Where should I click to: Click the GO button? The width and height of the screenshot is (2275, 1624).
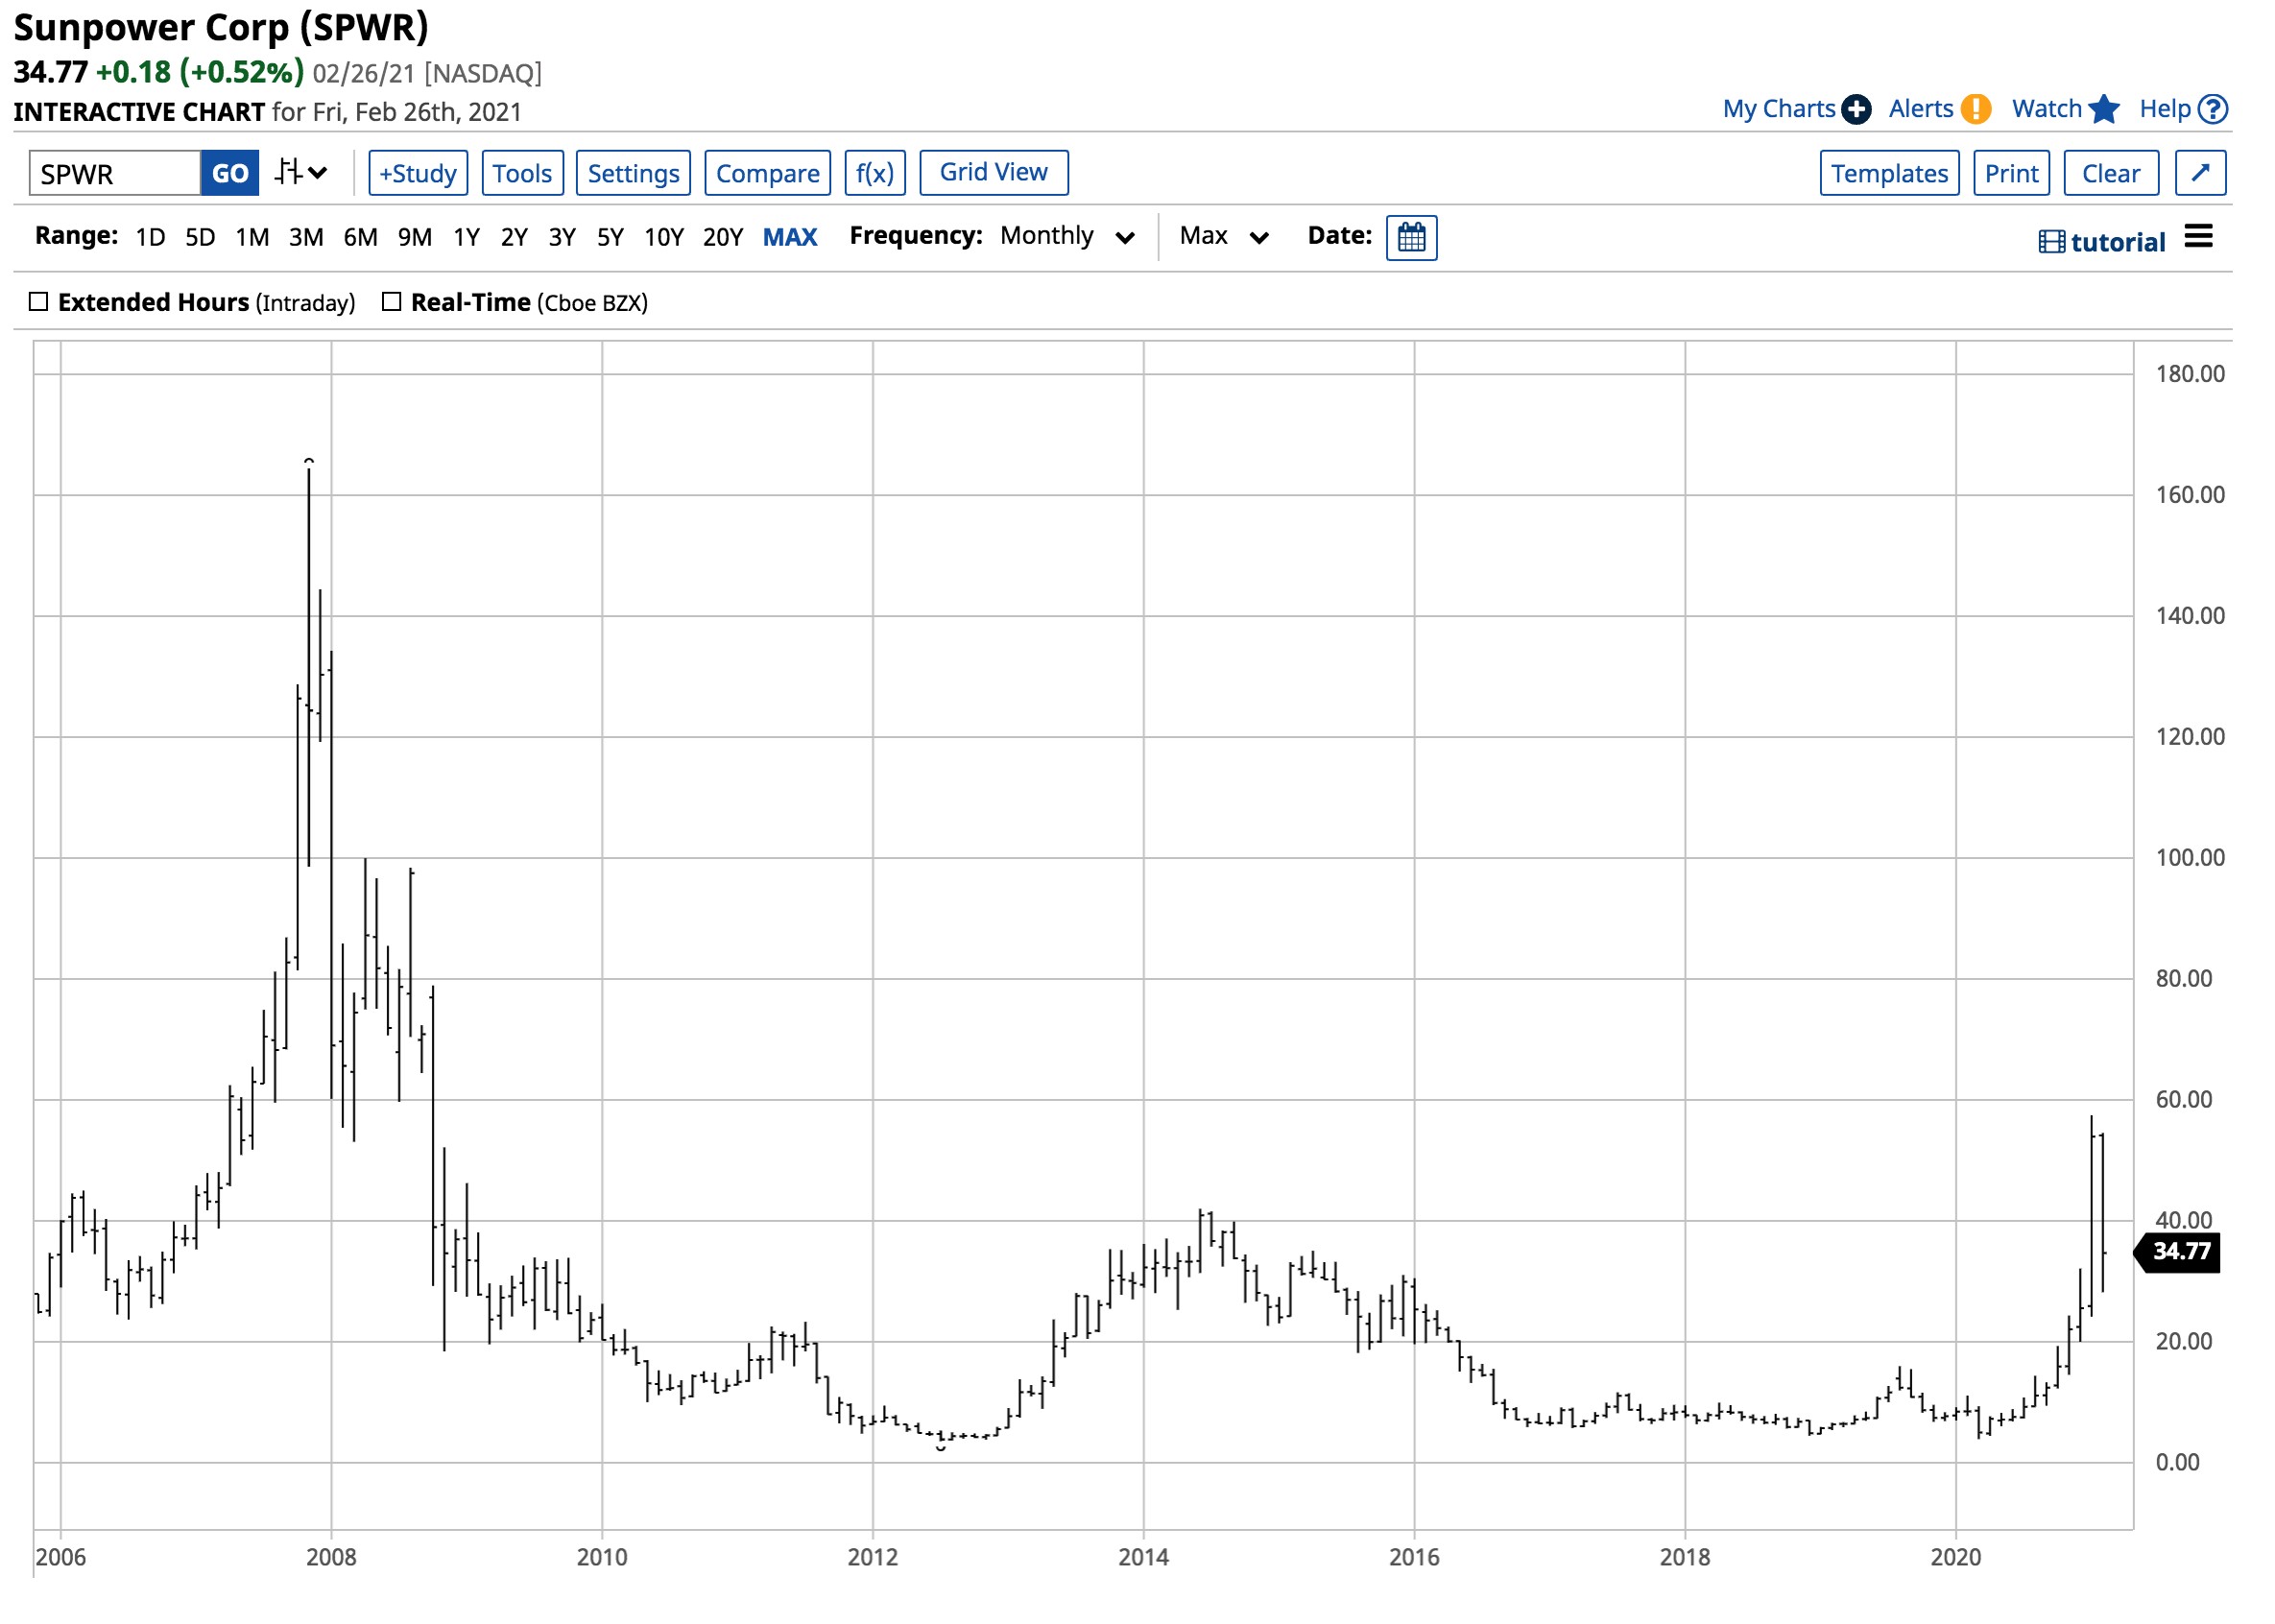point(229,173)
